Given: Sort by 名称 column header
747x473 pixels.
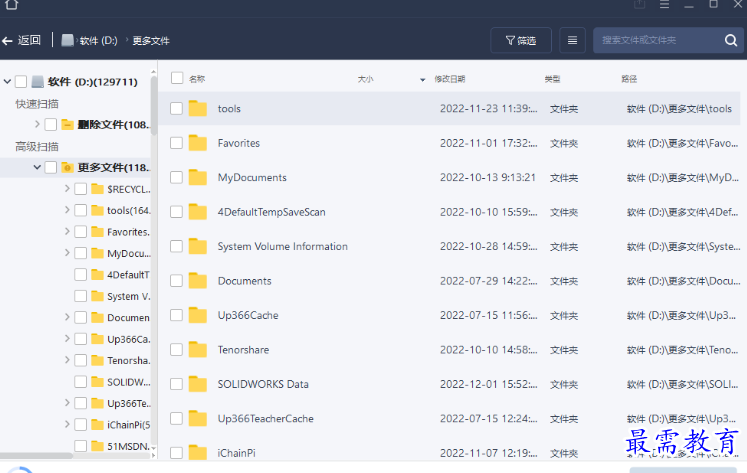Looking at the screenshot, I should click(197, 79).
